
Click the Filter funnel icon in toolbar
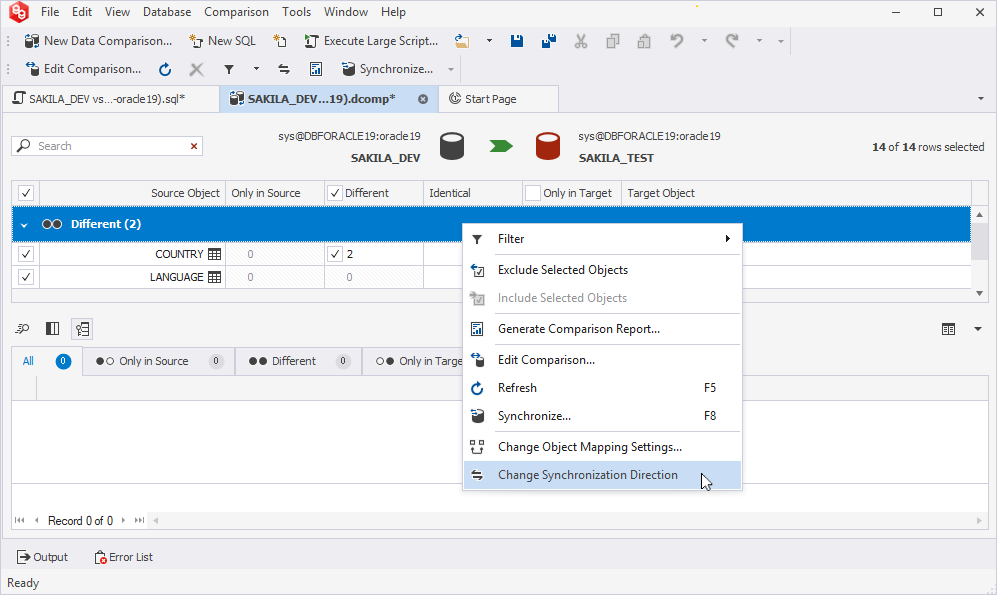coord(229,69)
